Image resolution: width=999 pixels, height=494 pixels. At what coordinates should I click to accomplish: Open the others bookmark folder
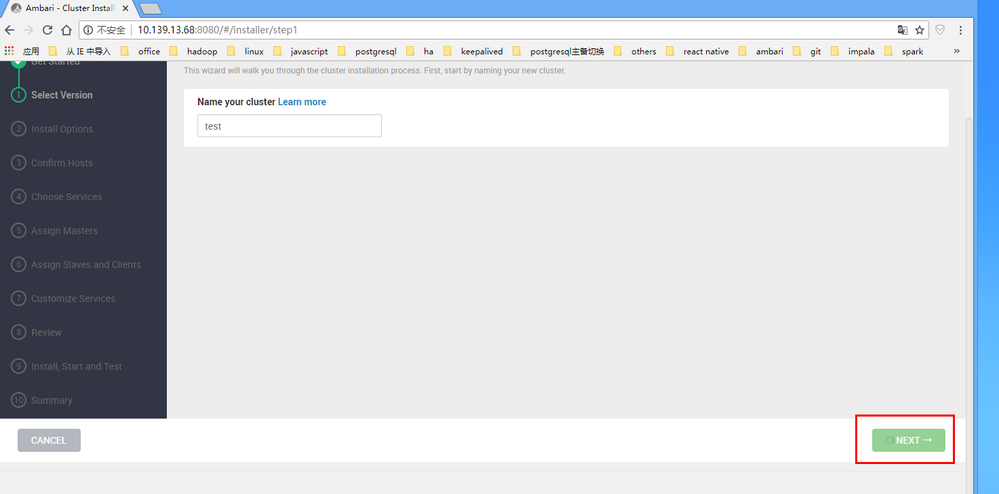pos(635,52)
